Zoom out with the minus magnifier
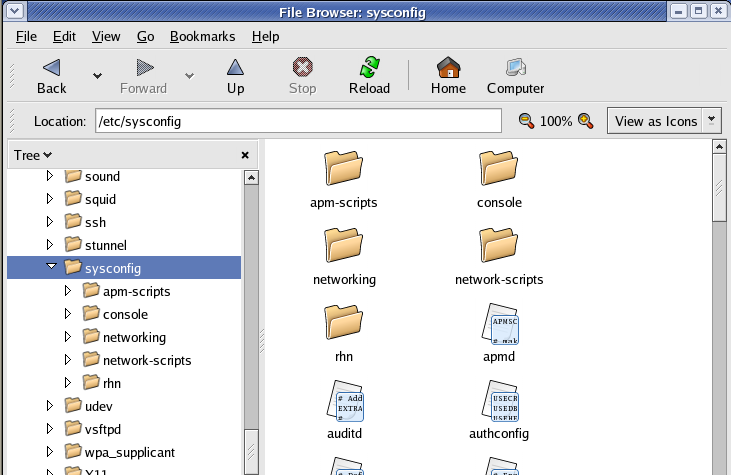Screen dimensions: 731x475 [x=526, y=121]
